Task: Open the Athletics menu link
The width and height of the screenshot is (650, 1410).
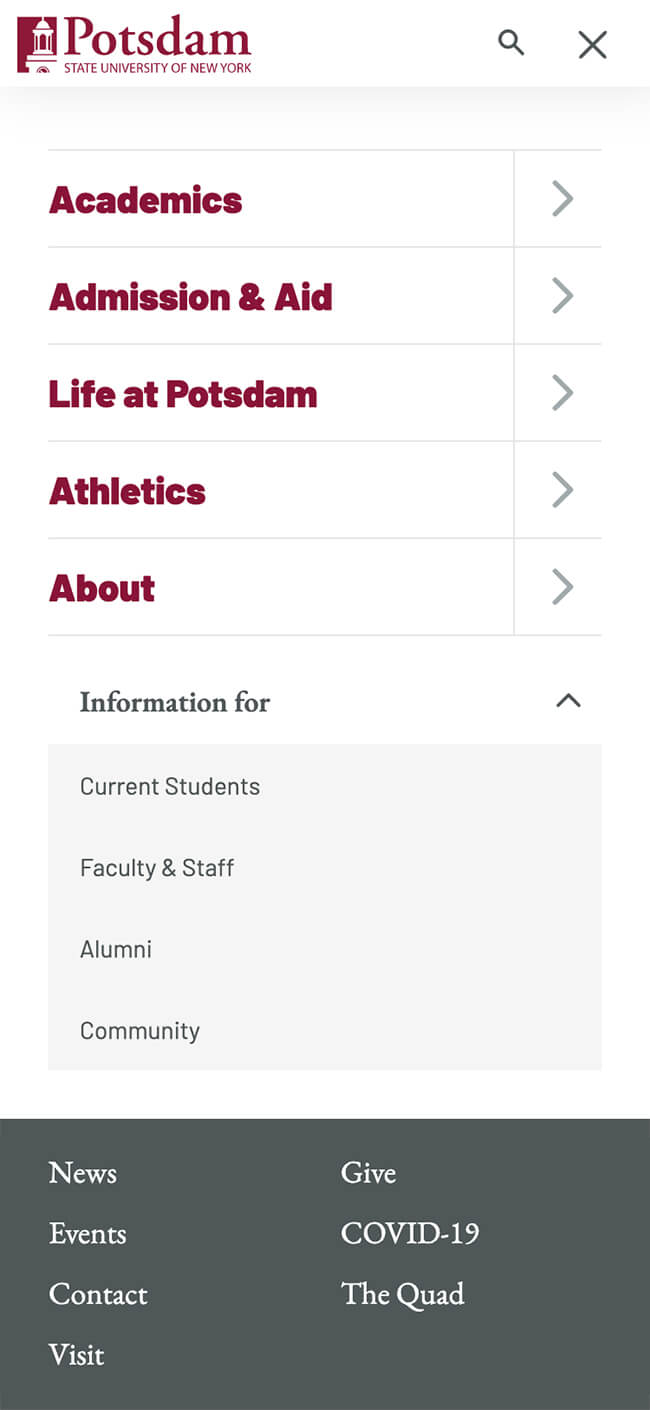Action: (x=128, y=491)
